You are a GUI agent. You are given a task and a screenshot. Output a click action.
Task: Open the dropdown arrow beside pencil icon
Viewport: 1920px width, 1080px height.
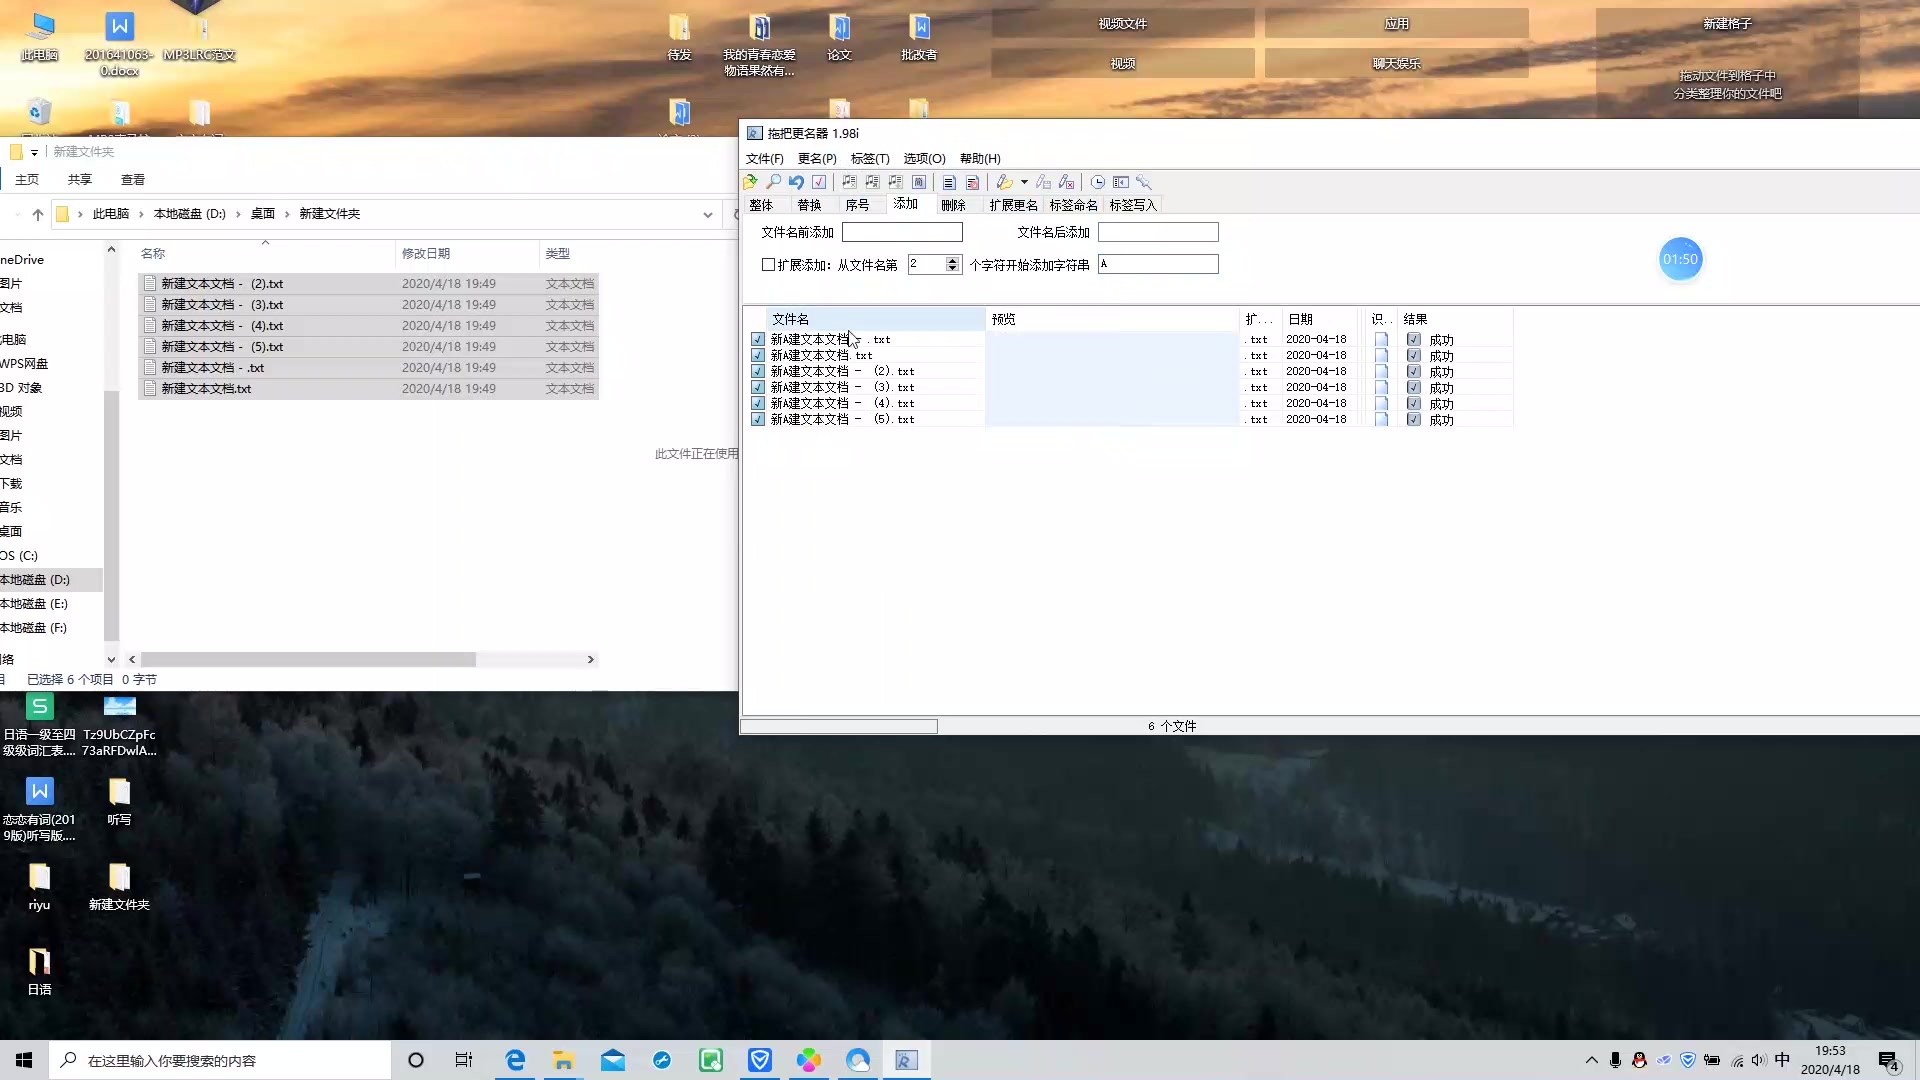pyautogui.click(x=1024, y=182)
